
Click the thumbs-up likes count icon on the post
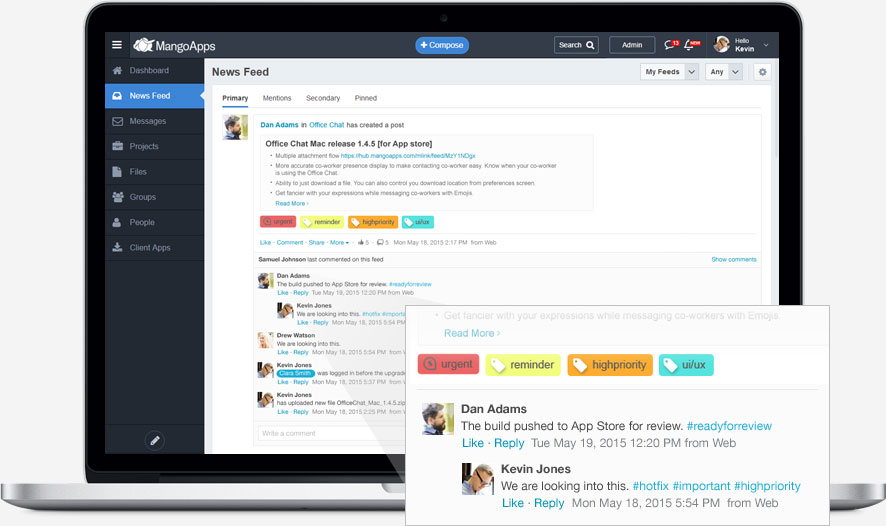(x=363, y=242)
